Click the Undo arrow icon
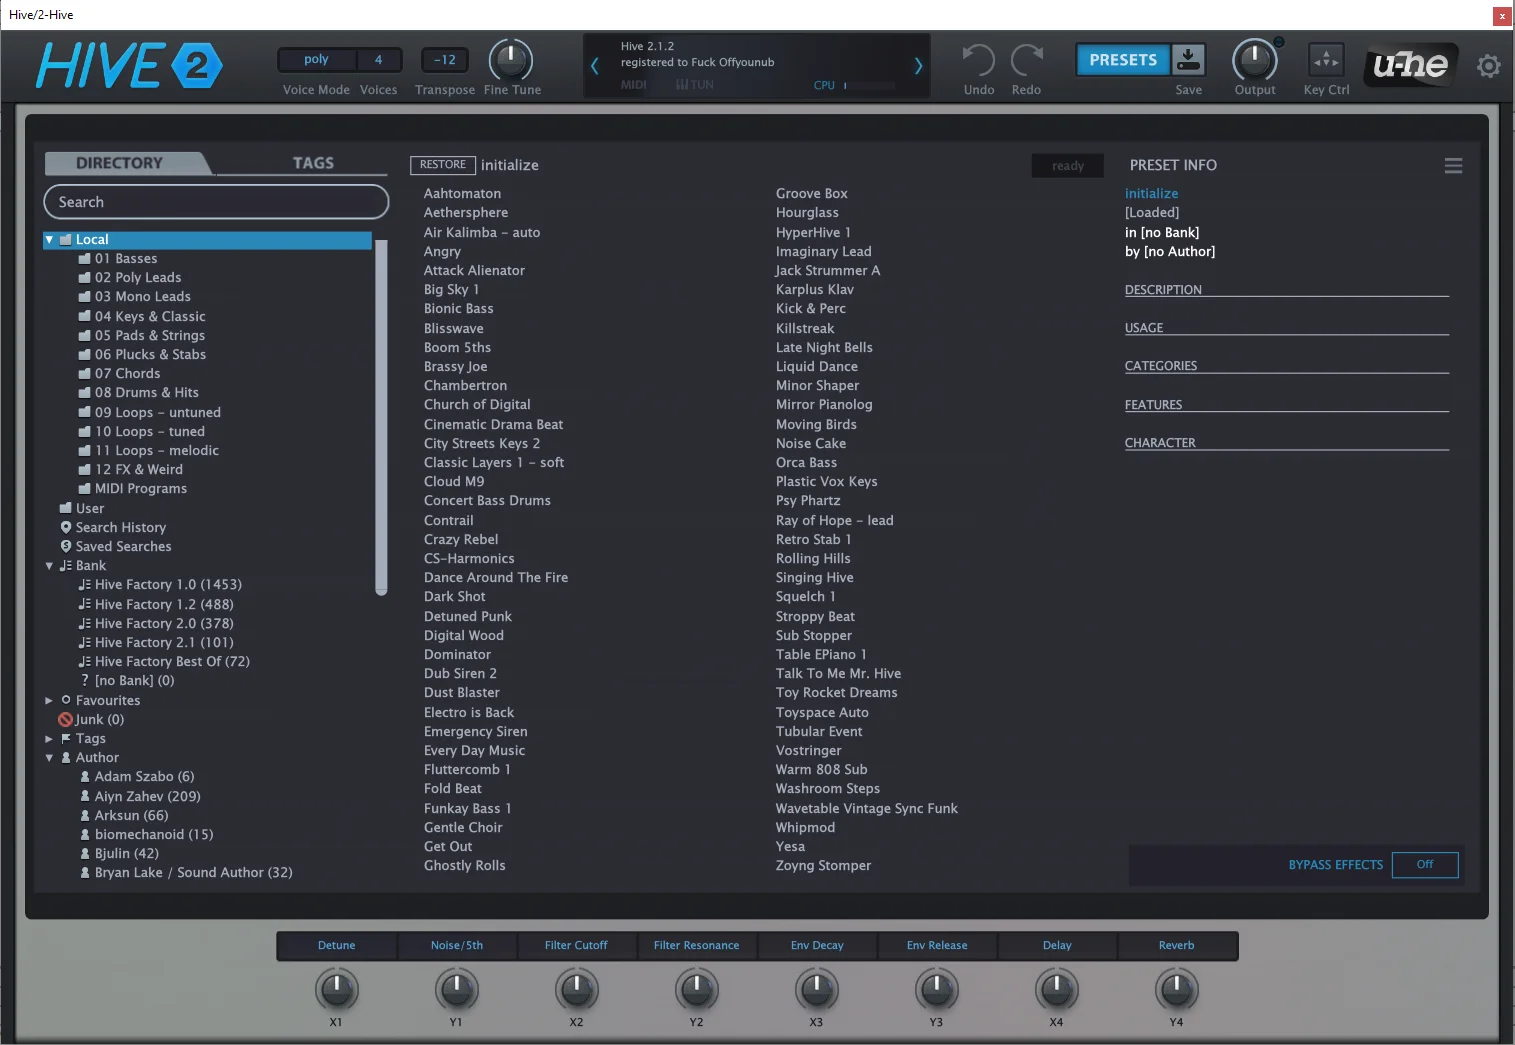 pyautogui.click(x=978, y=61)
